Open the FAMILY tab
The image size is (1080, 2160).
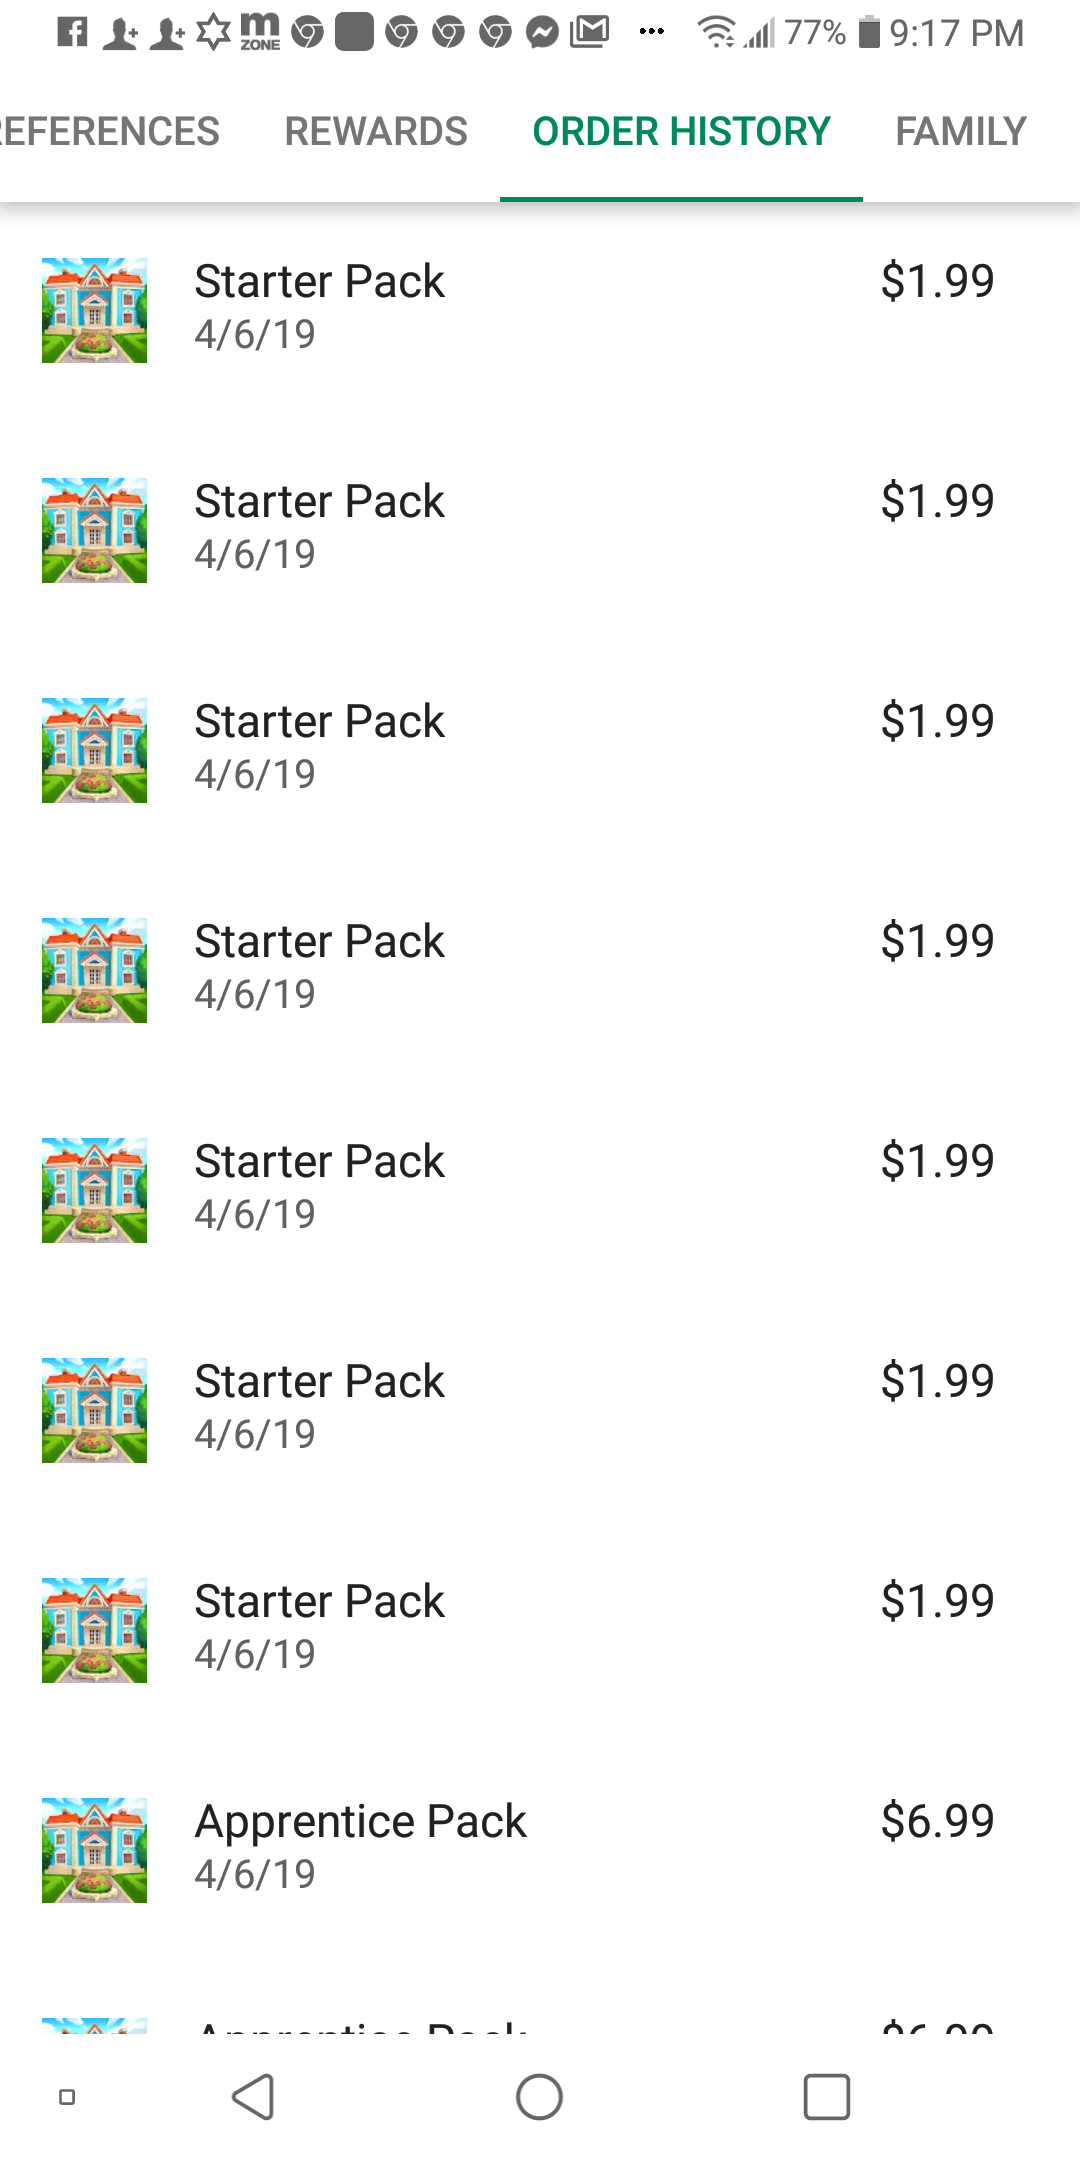[960, 131]
